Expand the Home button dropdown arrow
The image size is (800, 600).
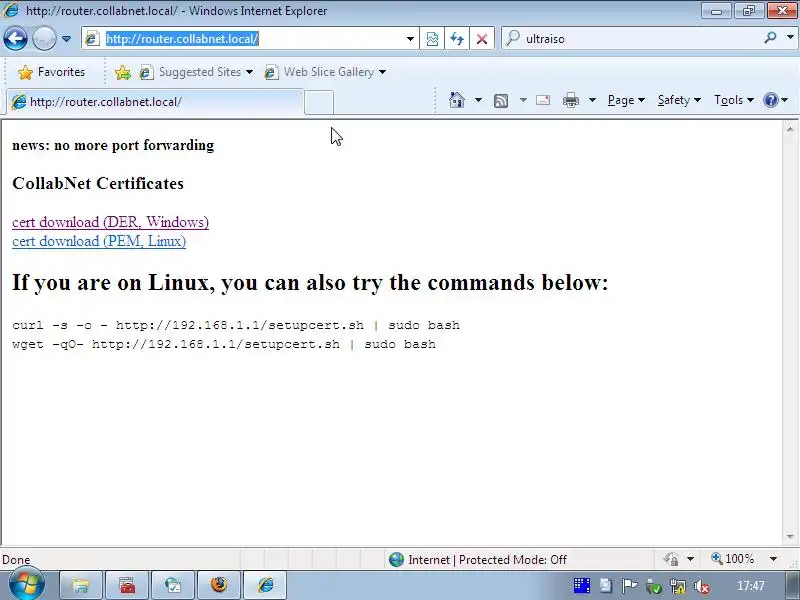tap(478, 100)
